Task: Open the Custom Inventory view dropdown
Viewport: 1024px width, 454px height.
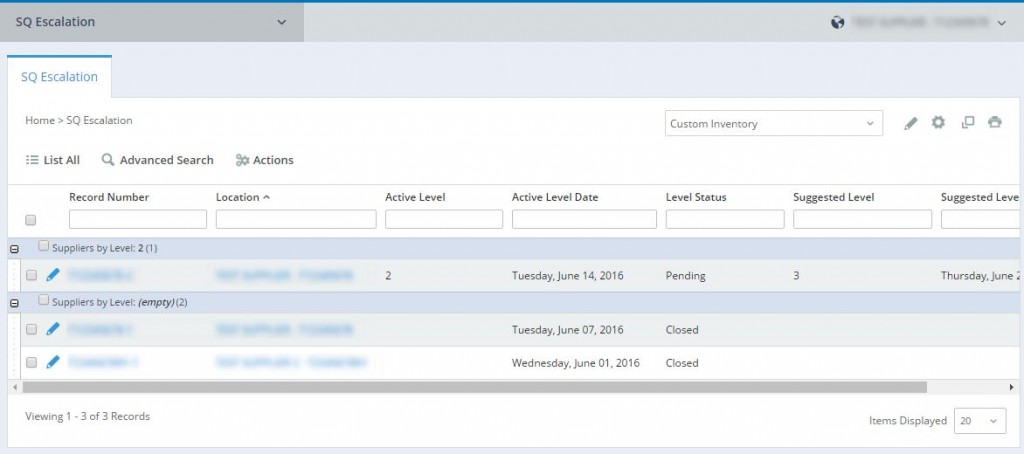Action: pyautogui.click(x=774, y=123)
